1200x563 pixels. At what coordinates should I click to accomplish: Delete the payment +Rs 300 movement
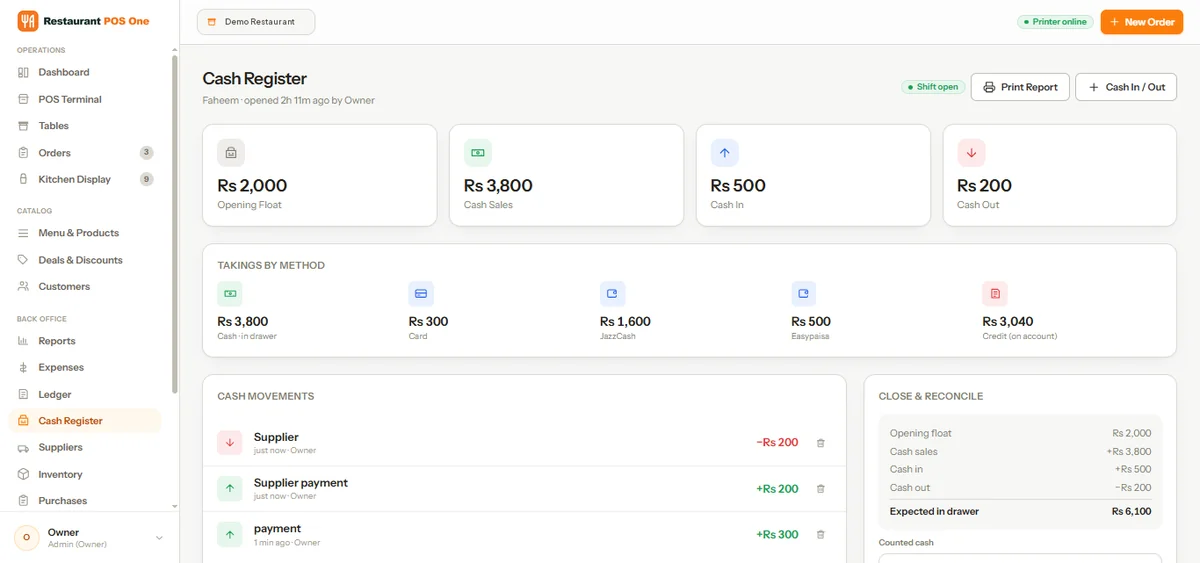(x=821, y=535)
